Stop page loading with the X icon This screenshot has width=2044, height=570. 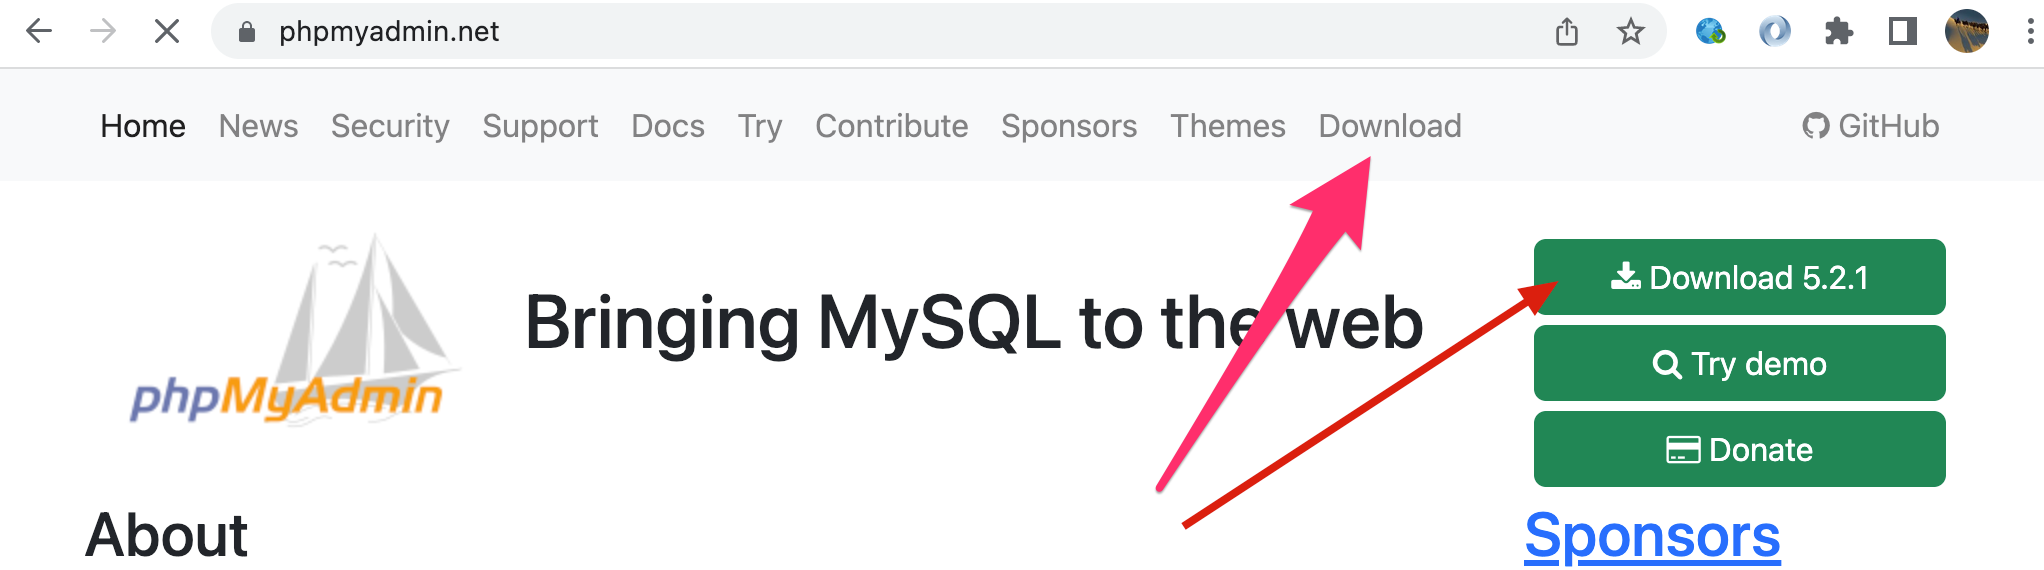pyautogui.click(x=167, y=32)
